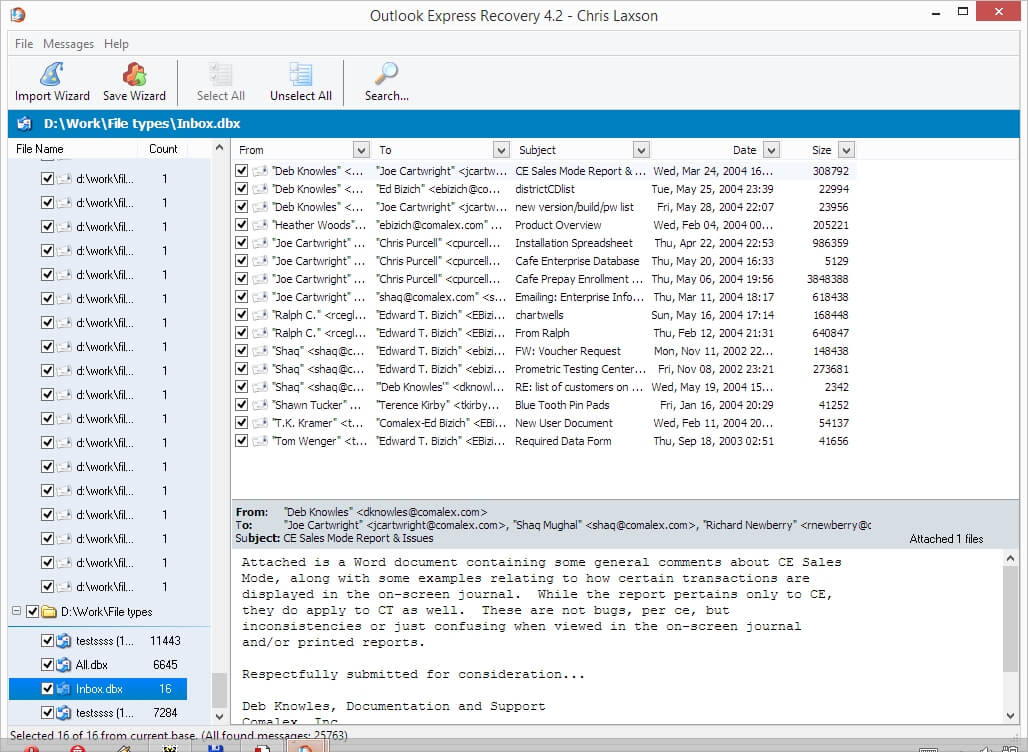
Task: Sort messages by the Subject column header
Action: [537, 150]
